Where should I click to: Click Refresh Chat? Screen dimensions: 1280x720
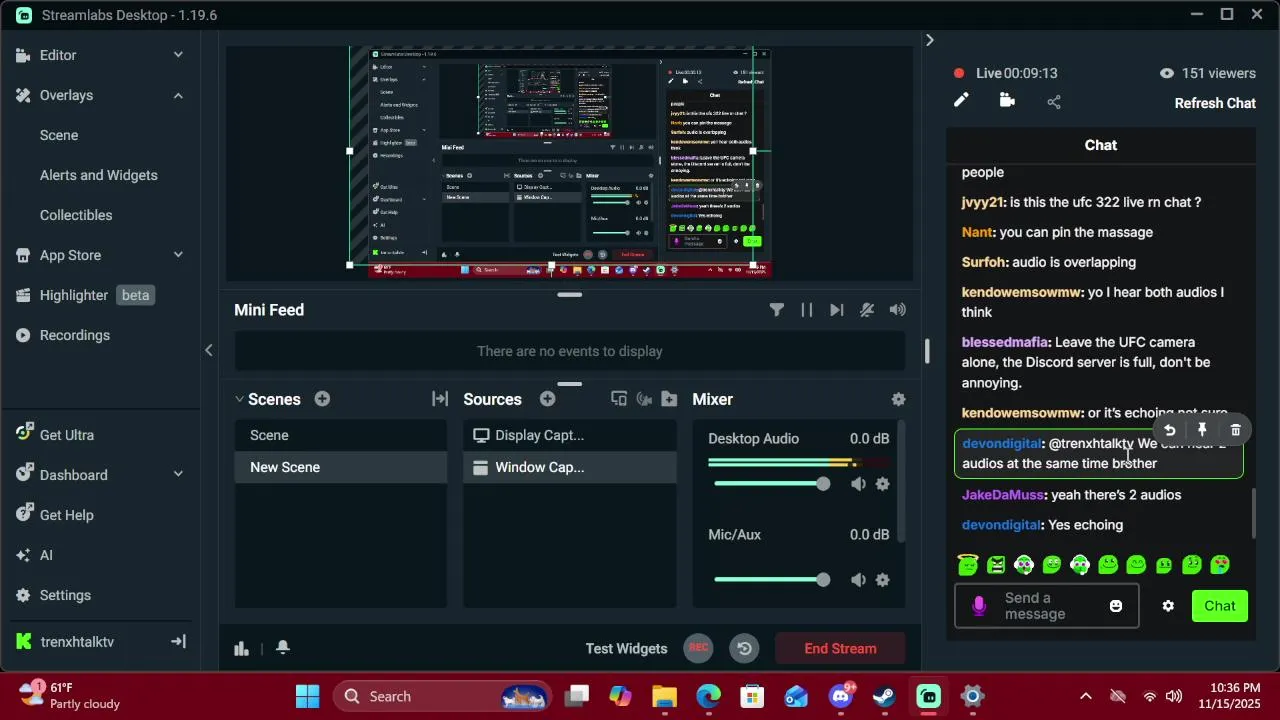click(1215, 103)
